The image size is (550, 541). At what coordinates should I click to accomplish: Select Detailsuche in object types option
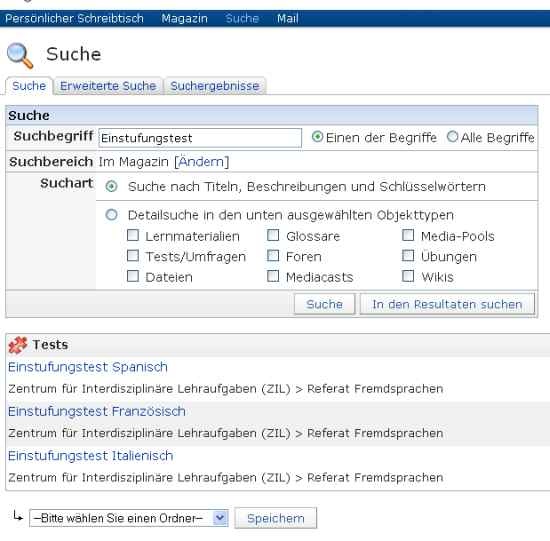pos(112,215)
